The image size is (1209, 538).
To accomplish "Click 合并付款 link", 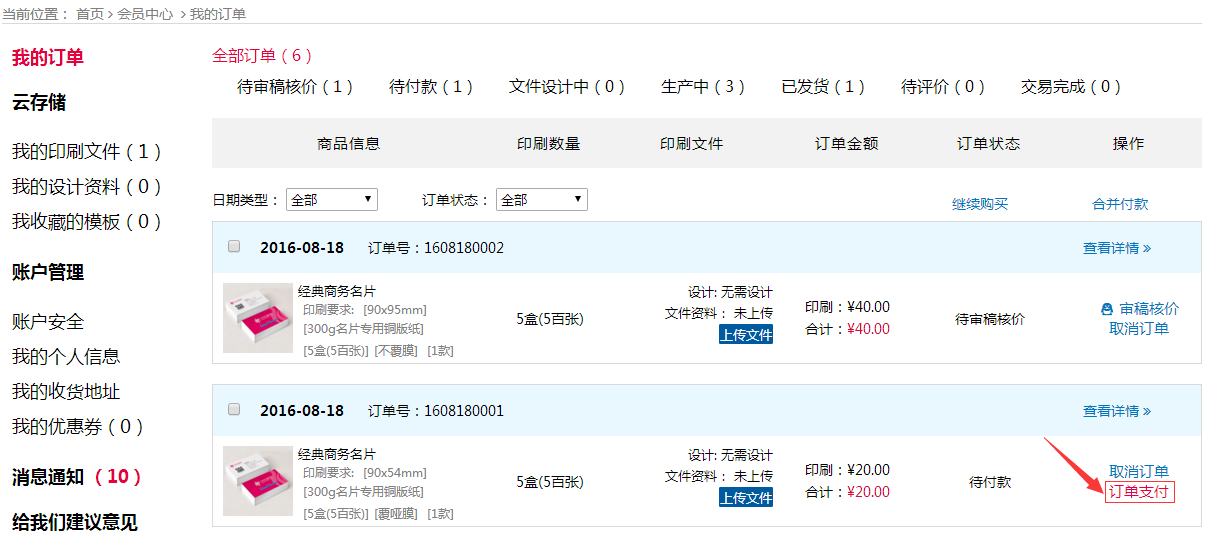I will coord(1120,204).
